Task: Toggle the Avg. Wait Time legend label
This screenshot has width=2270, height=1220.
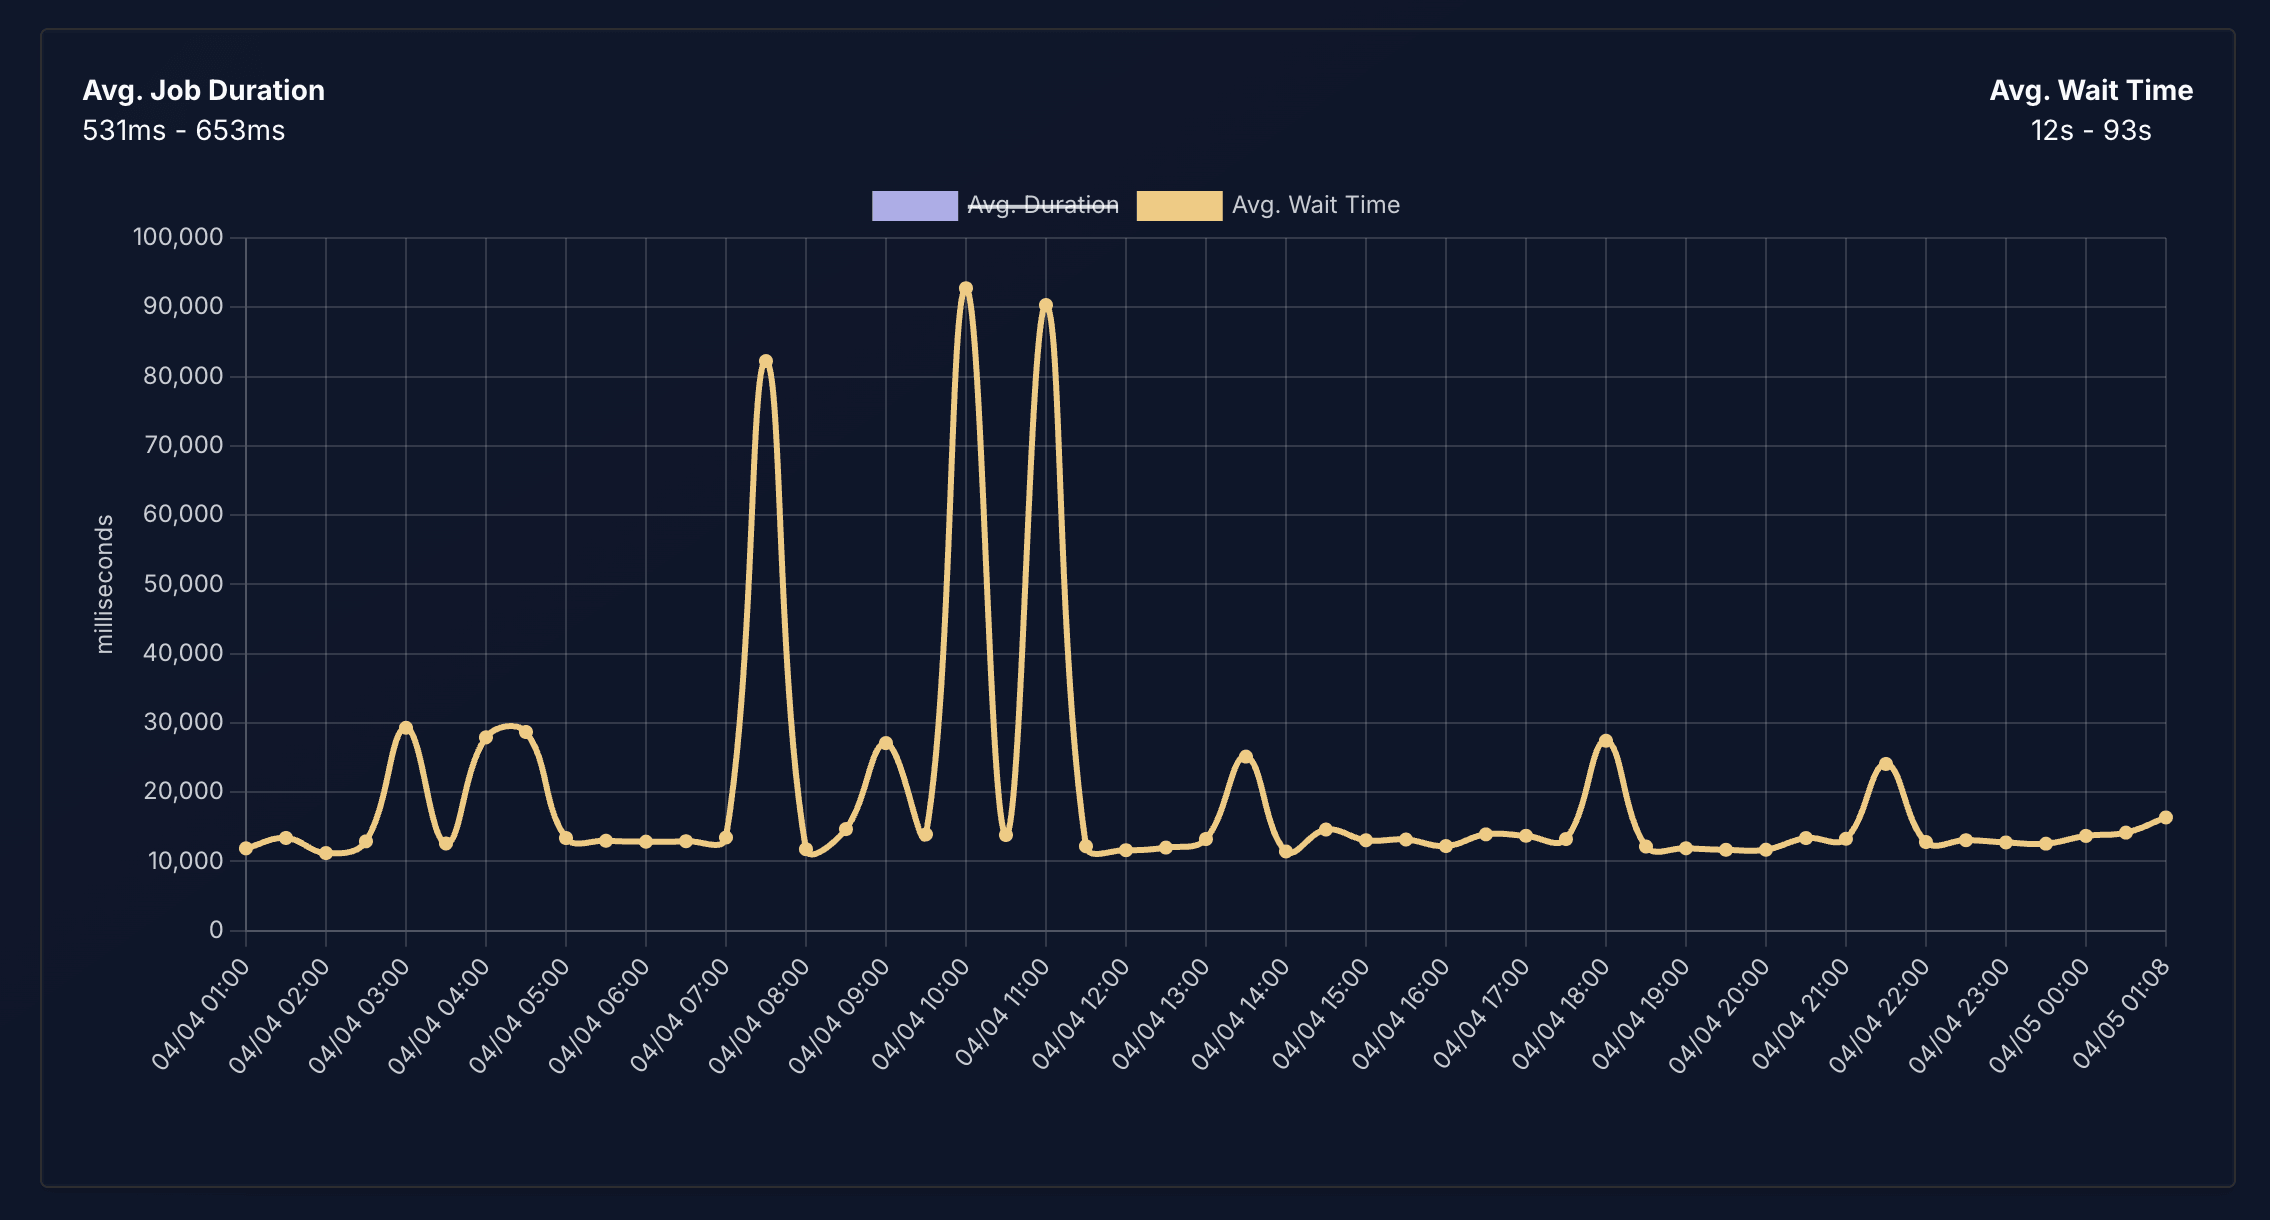Action: 1315,205
